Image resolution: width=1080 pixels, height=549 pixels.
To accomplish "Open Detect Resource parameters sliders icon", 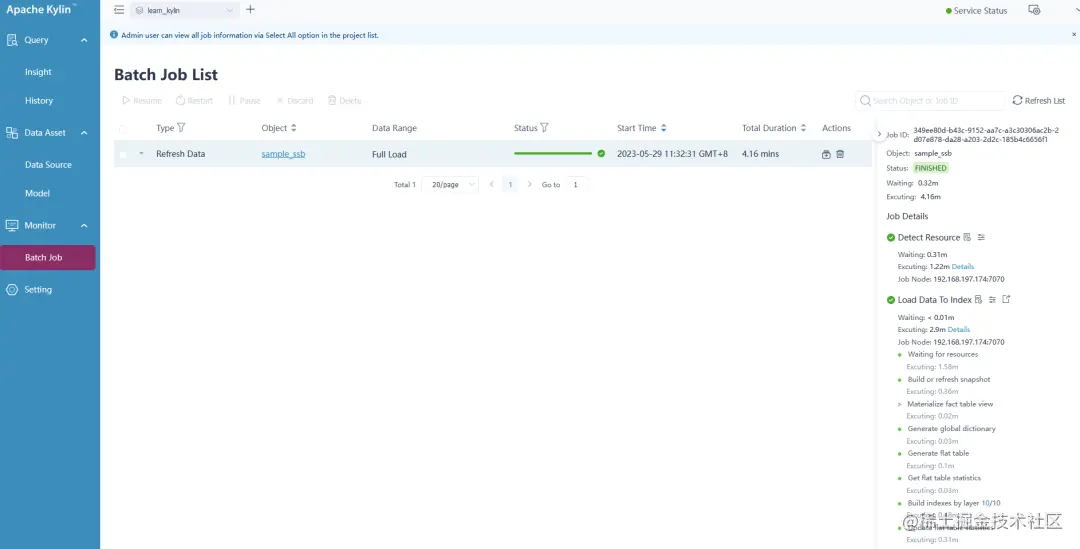I will [x=982, y=237].
